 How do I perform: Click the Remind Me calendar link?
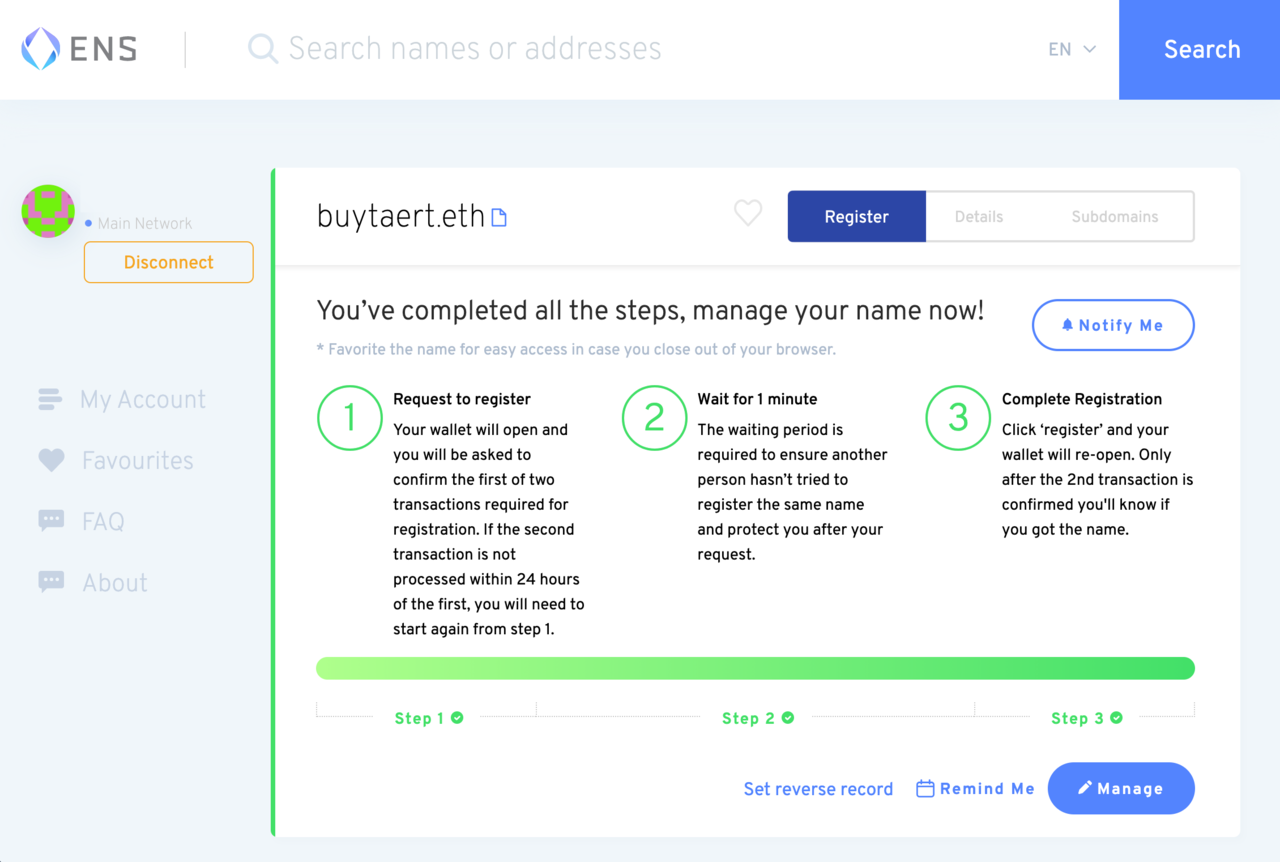[x=975, y=789]
